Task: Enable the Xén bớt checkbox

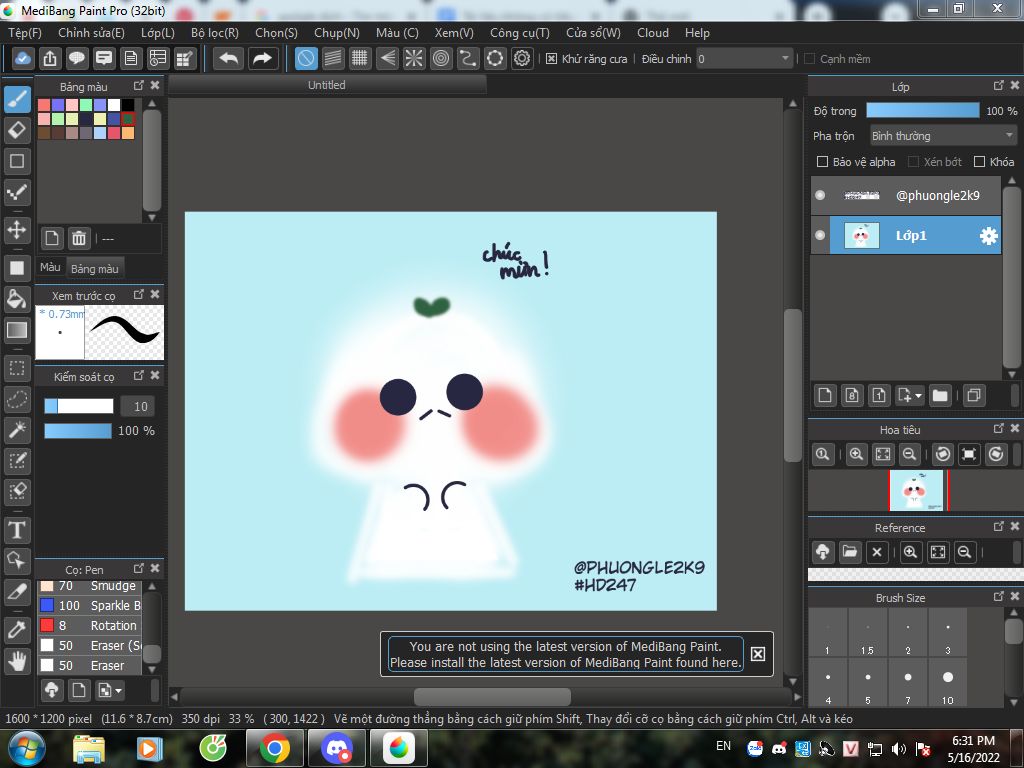Action: click(x=914, y=161)
